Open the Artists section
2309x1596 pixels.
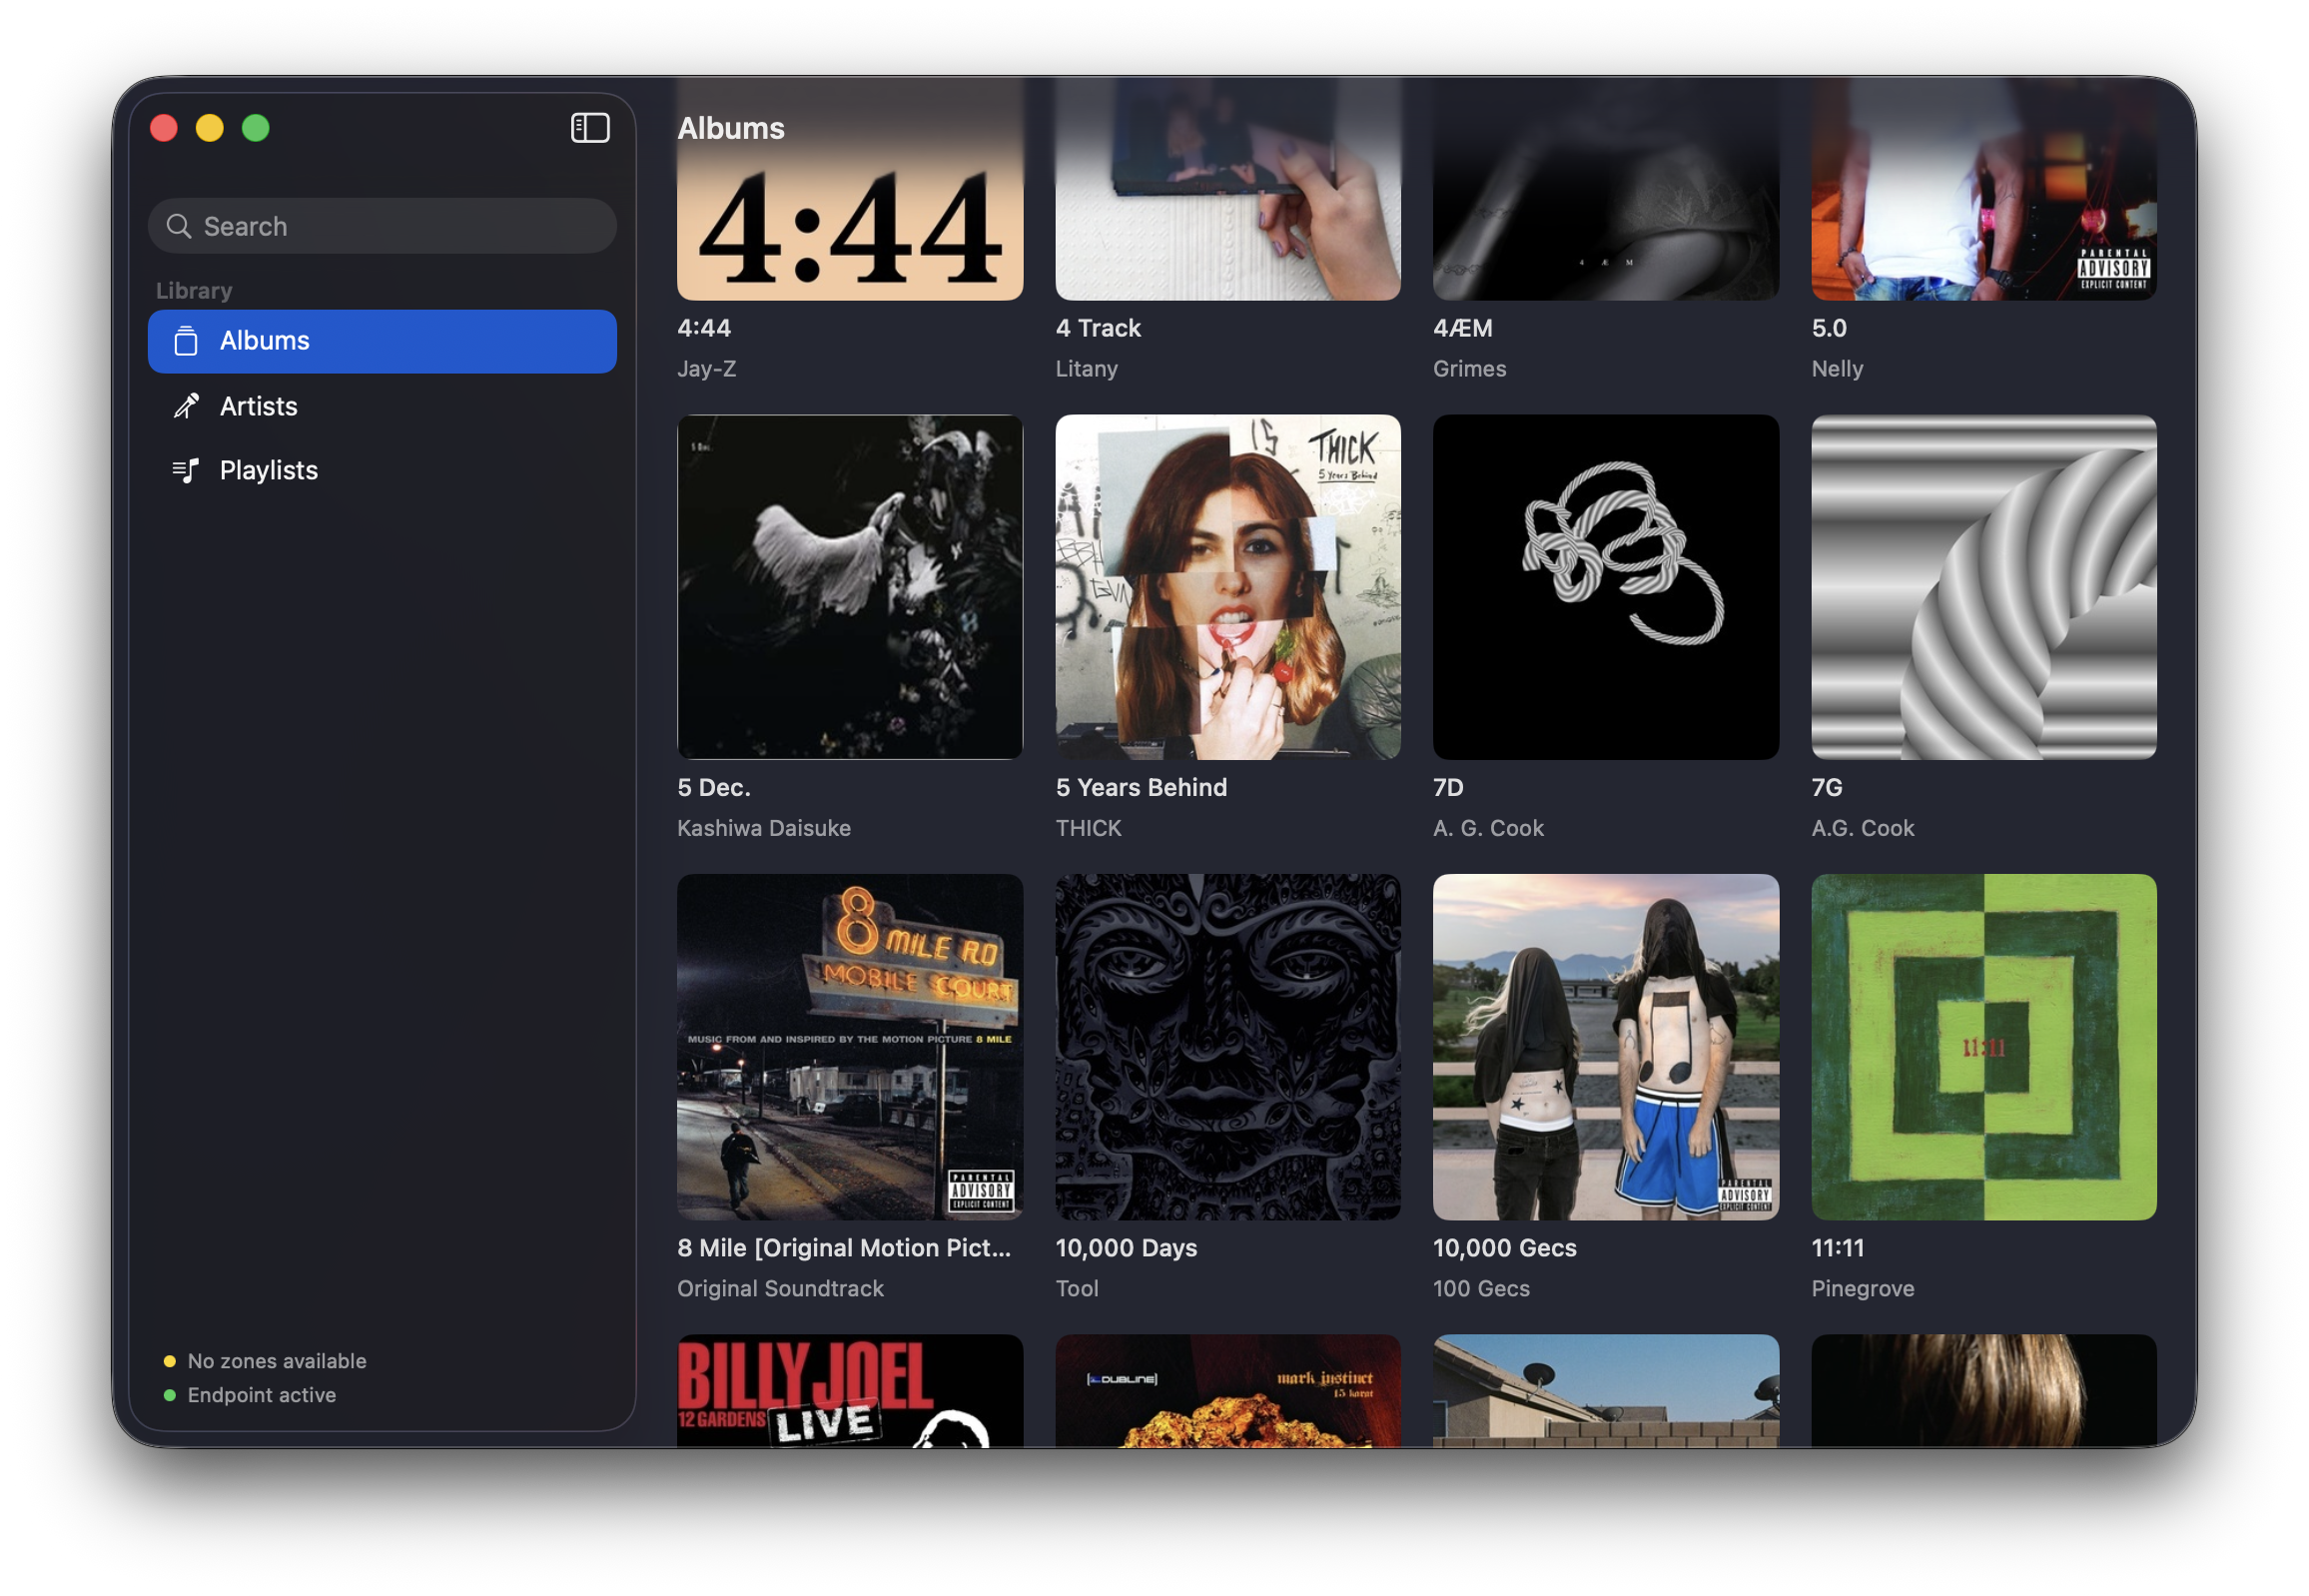[258, 406]
